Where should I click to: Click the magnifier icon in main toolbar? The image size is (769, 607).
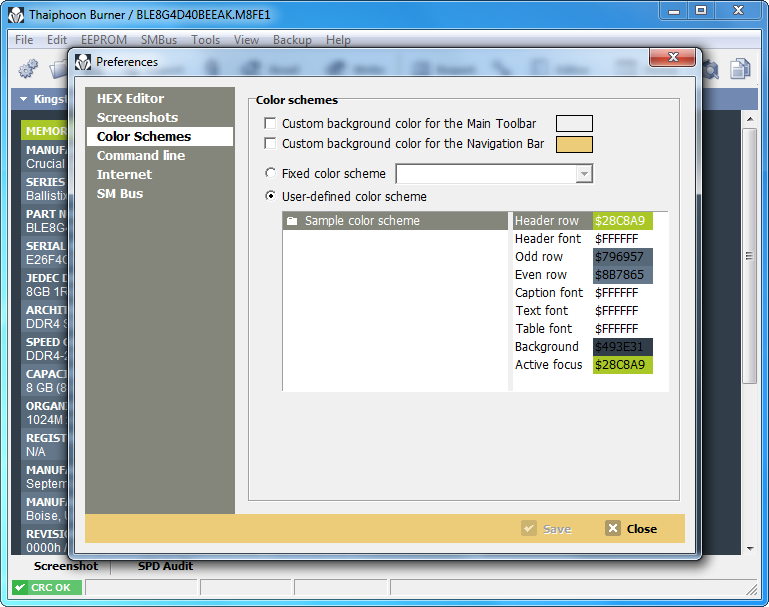711,70
